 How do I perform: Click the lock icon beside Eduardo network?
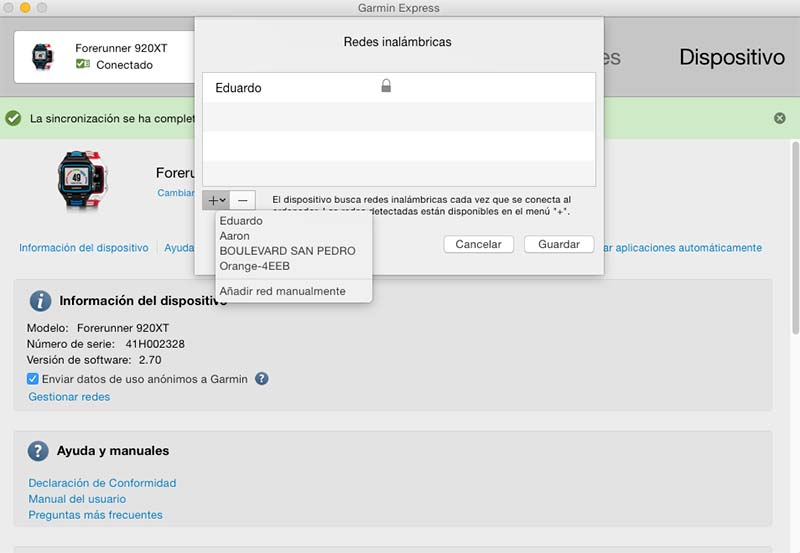point(386,86)
